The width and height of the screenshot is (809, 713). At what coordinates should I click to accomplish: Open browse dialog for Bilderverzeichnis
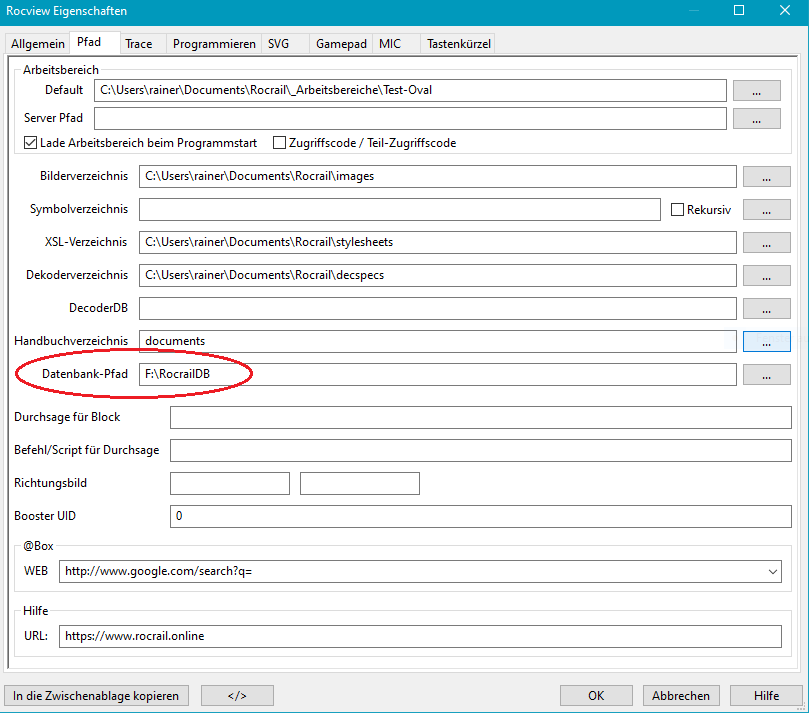pyautogui.click(x=766, y=177)
